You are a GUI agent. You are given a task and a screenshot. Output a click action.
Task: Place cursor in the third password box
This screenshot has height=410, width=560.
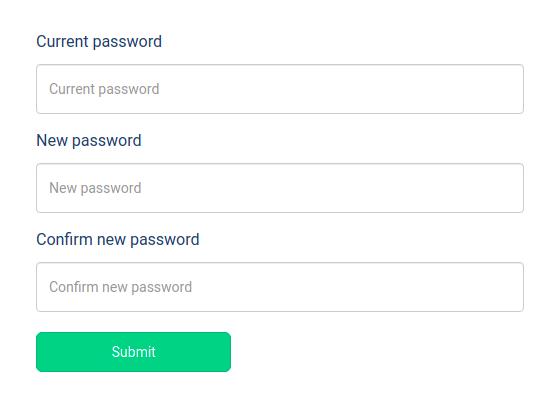point(280,287)
